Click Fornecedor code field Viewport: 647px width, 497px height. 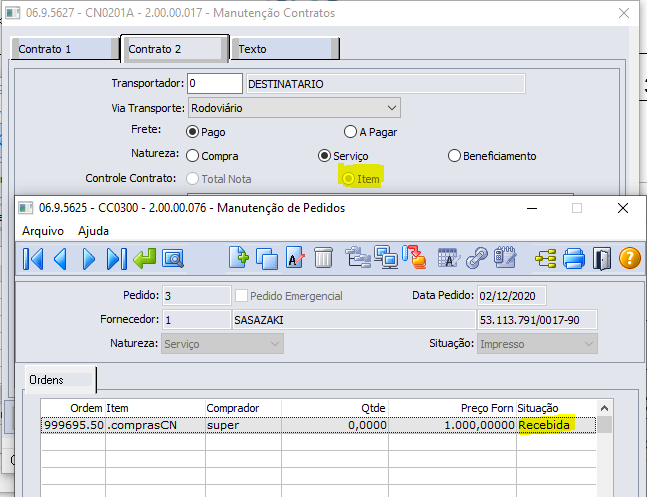point(196,320)
